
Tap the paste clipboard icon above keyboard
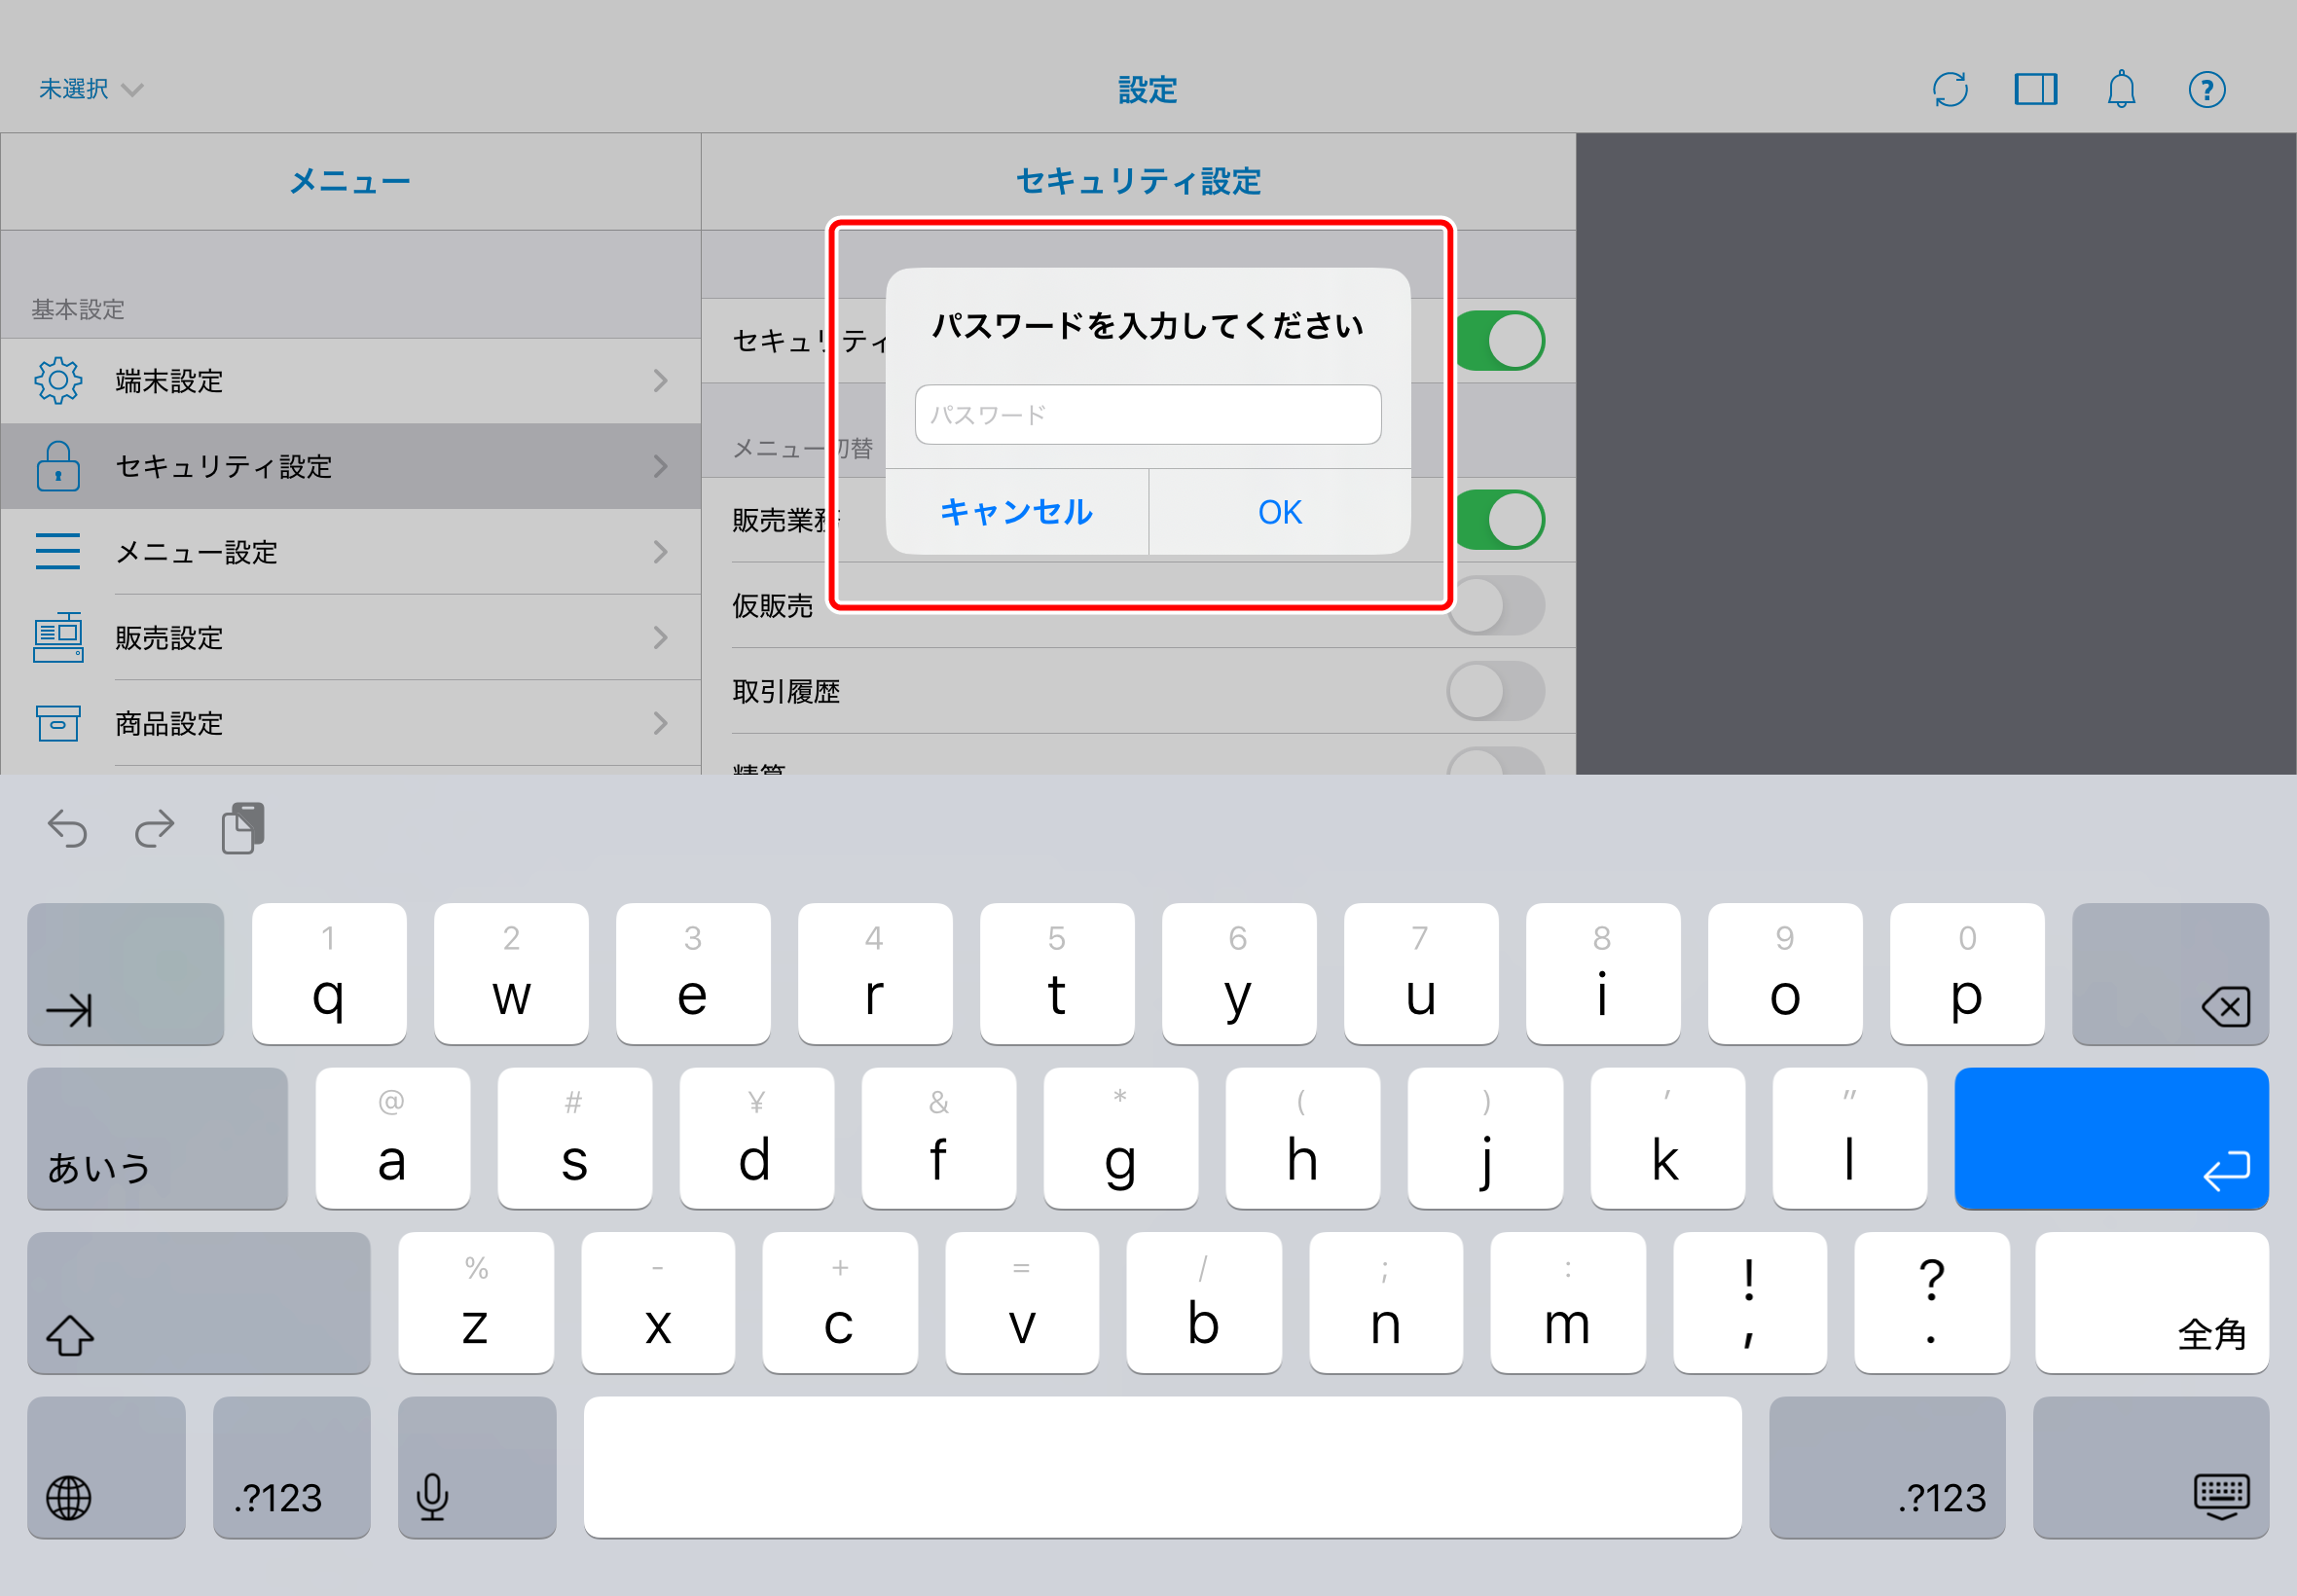coord(242,828)
